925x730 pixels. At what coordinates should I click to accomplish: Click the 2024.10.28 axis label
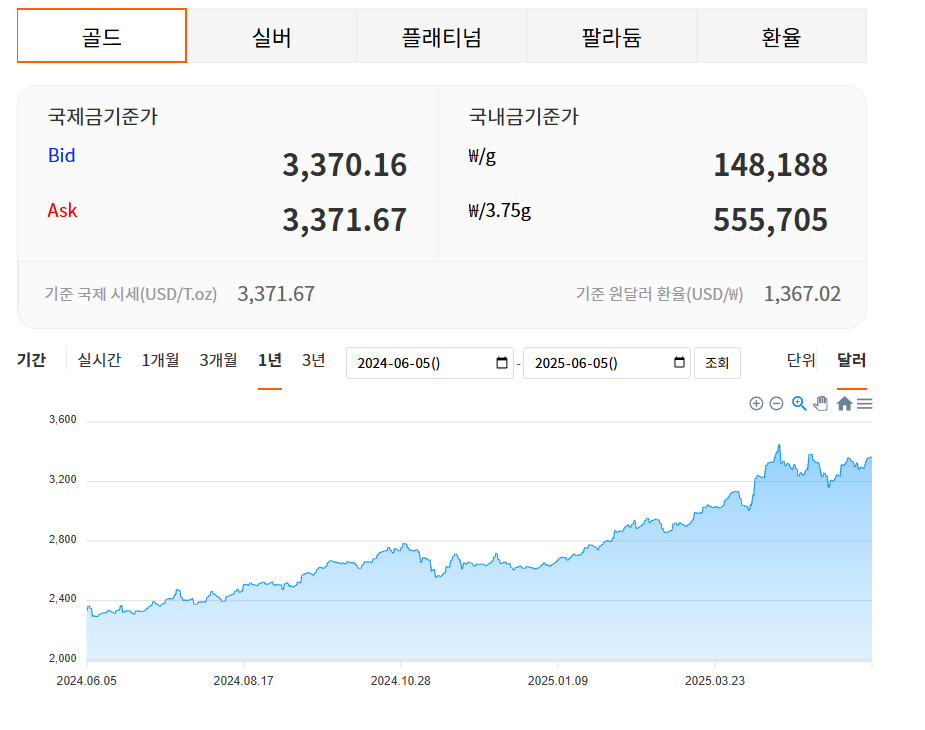point(401,680)
